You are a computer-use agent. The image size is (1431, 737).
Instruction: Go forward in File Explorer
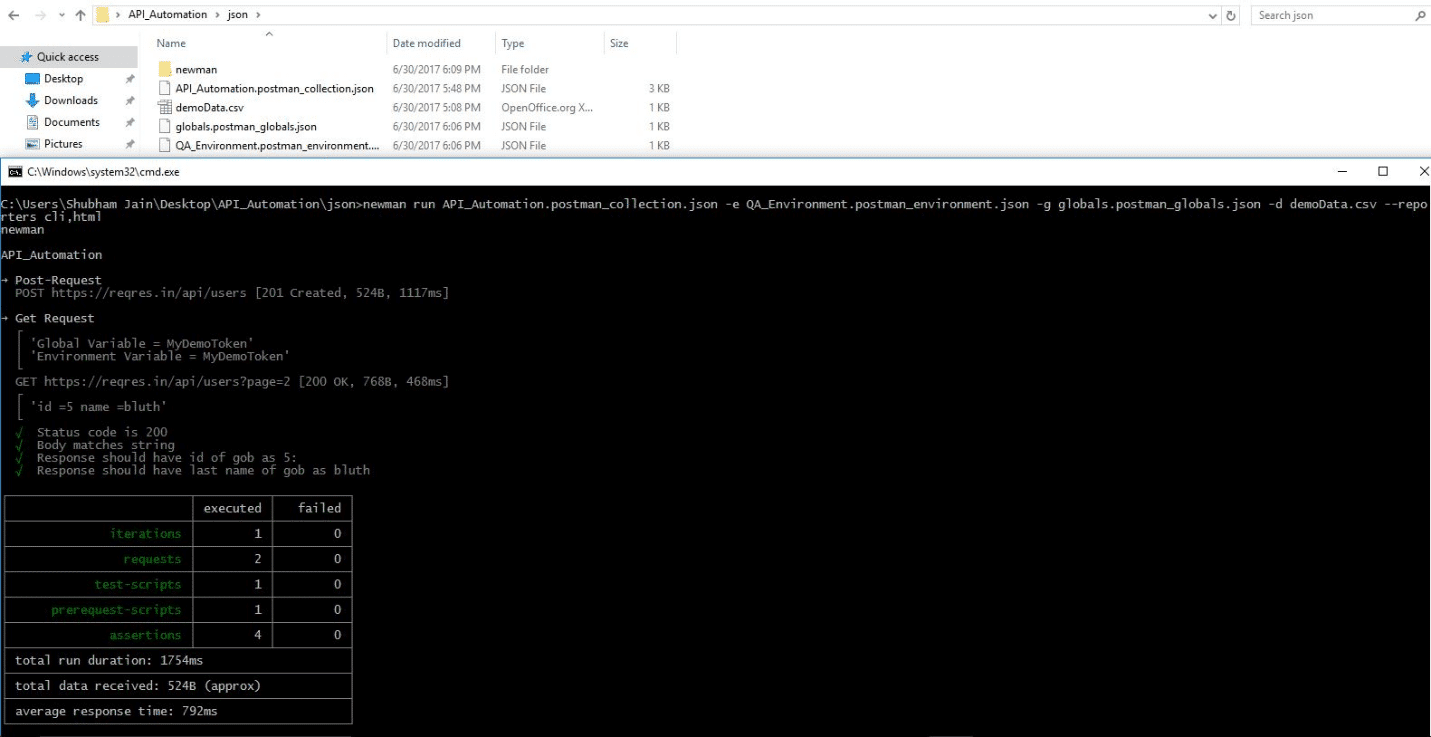click(x=39, y=15)
